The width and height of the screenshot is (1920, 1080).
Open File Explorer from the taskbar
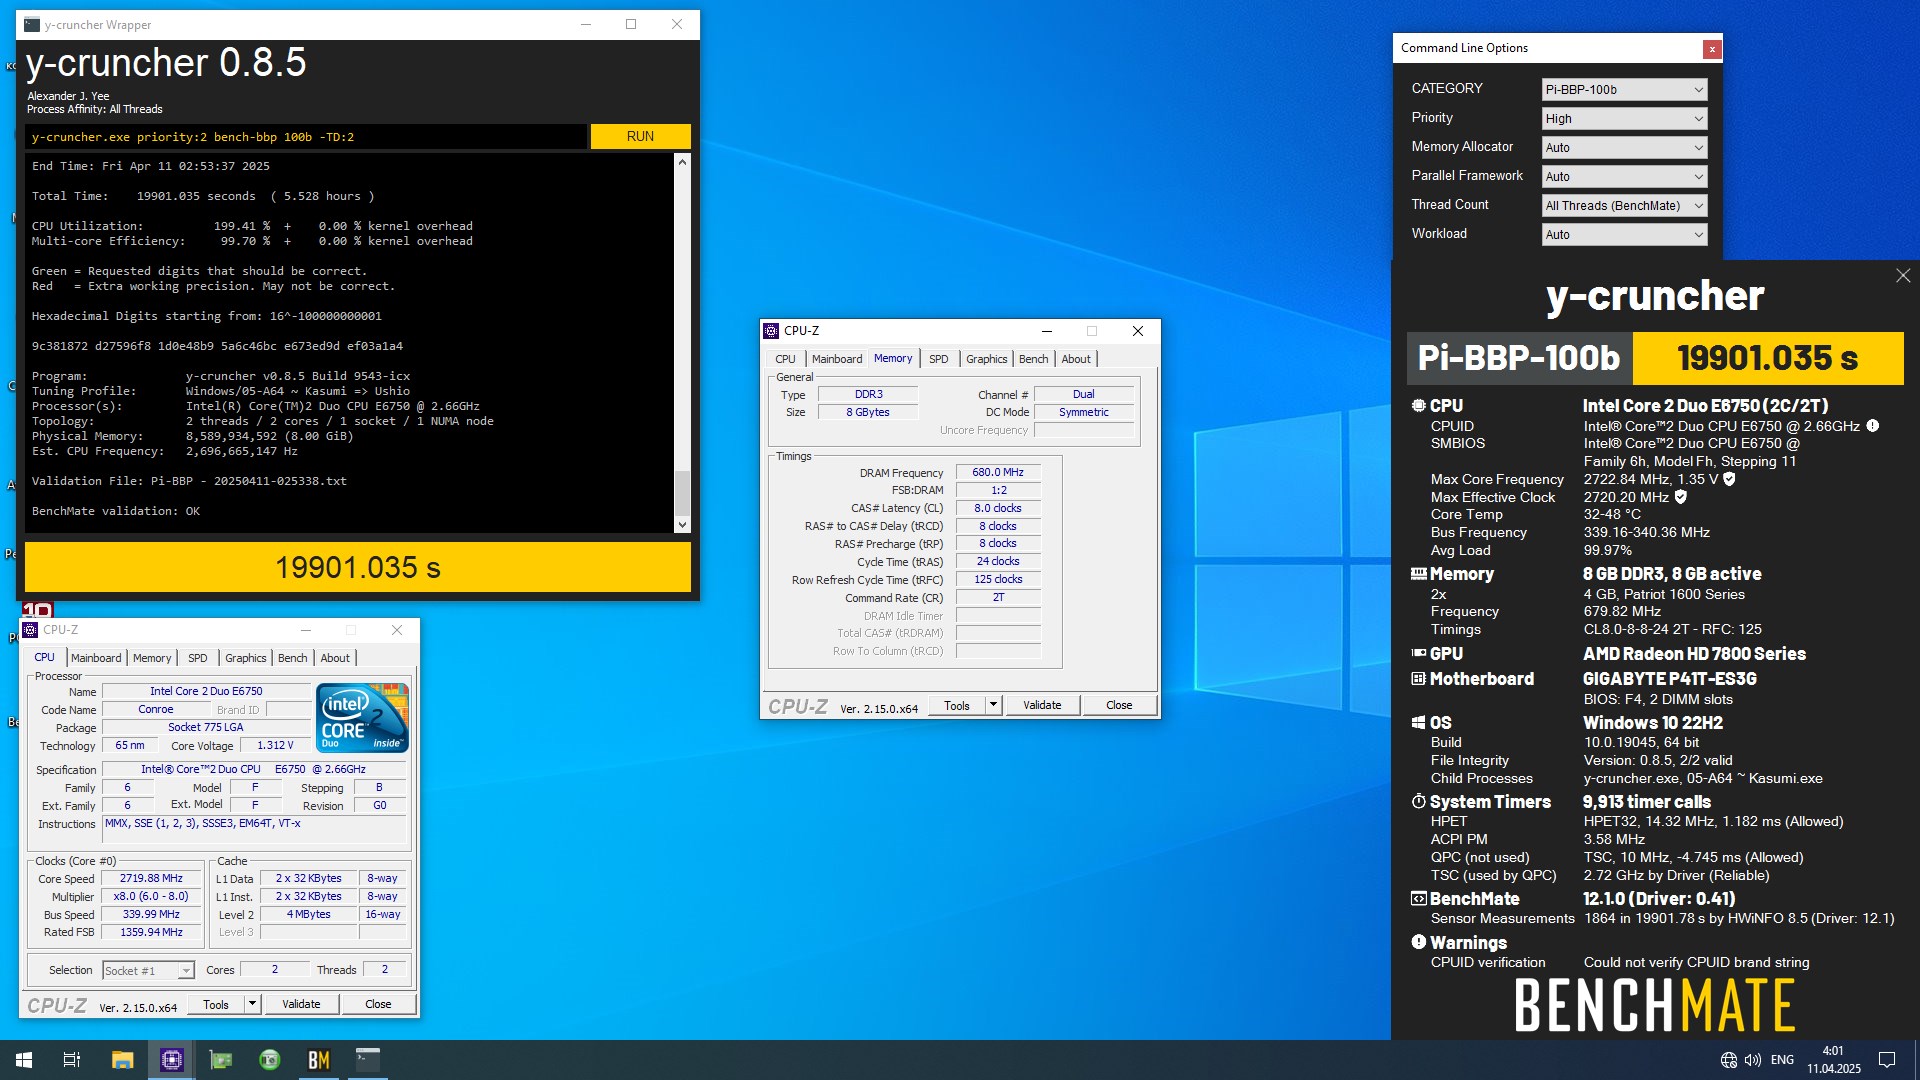click(x=122, y=1060)
